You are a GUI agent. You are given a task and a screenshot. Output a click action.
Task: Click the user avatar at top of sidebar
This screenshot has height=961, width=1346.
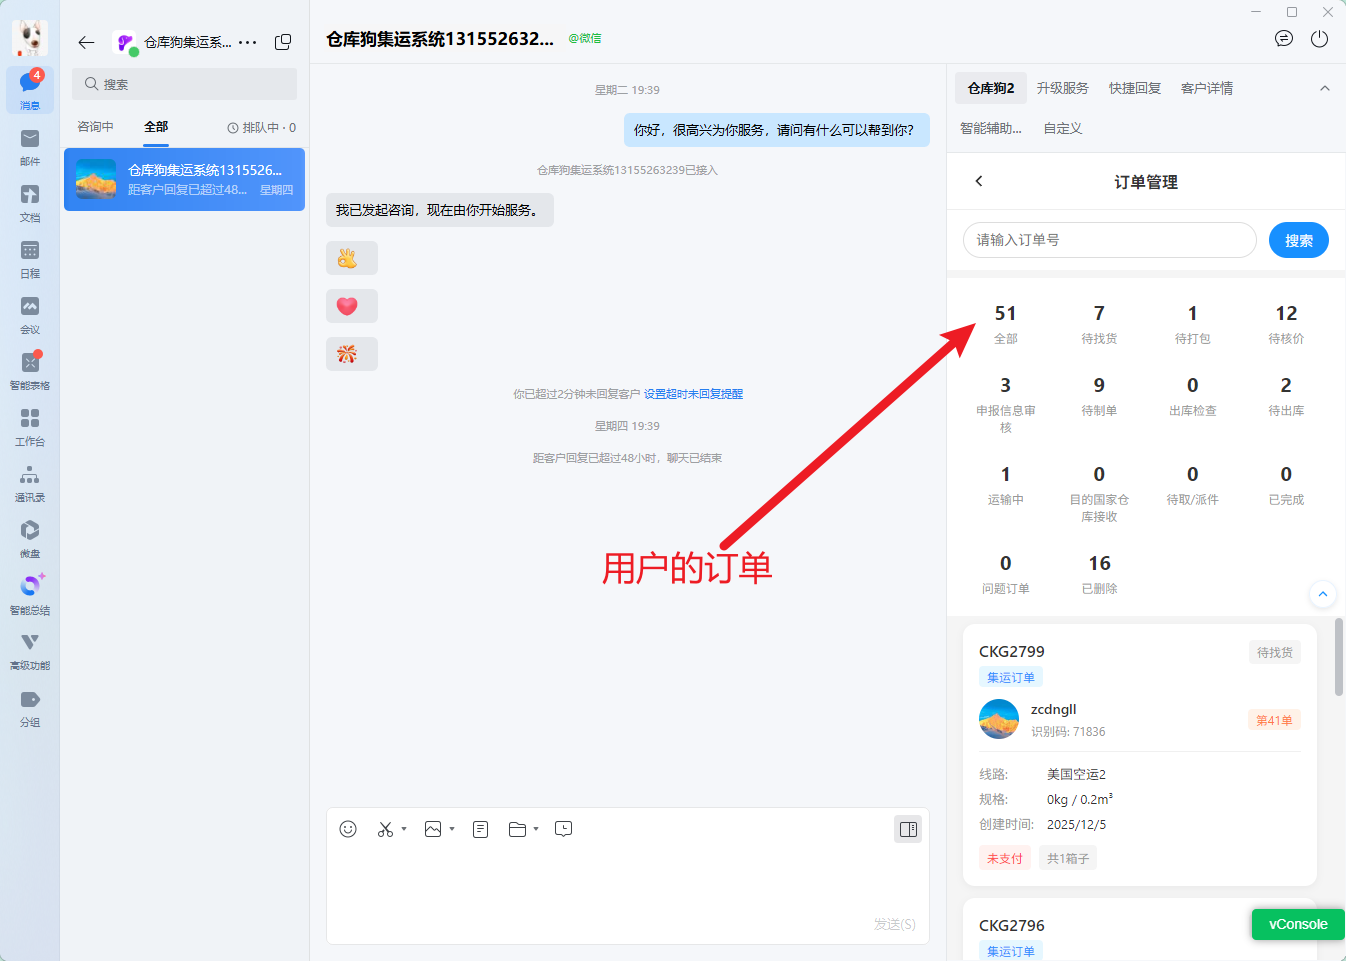coord(30,38)
